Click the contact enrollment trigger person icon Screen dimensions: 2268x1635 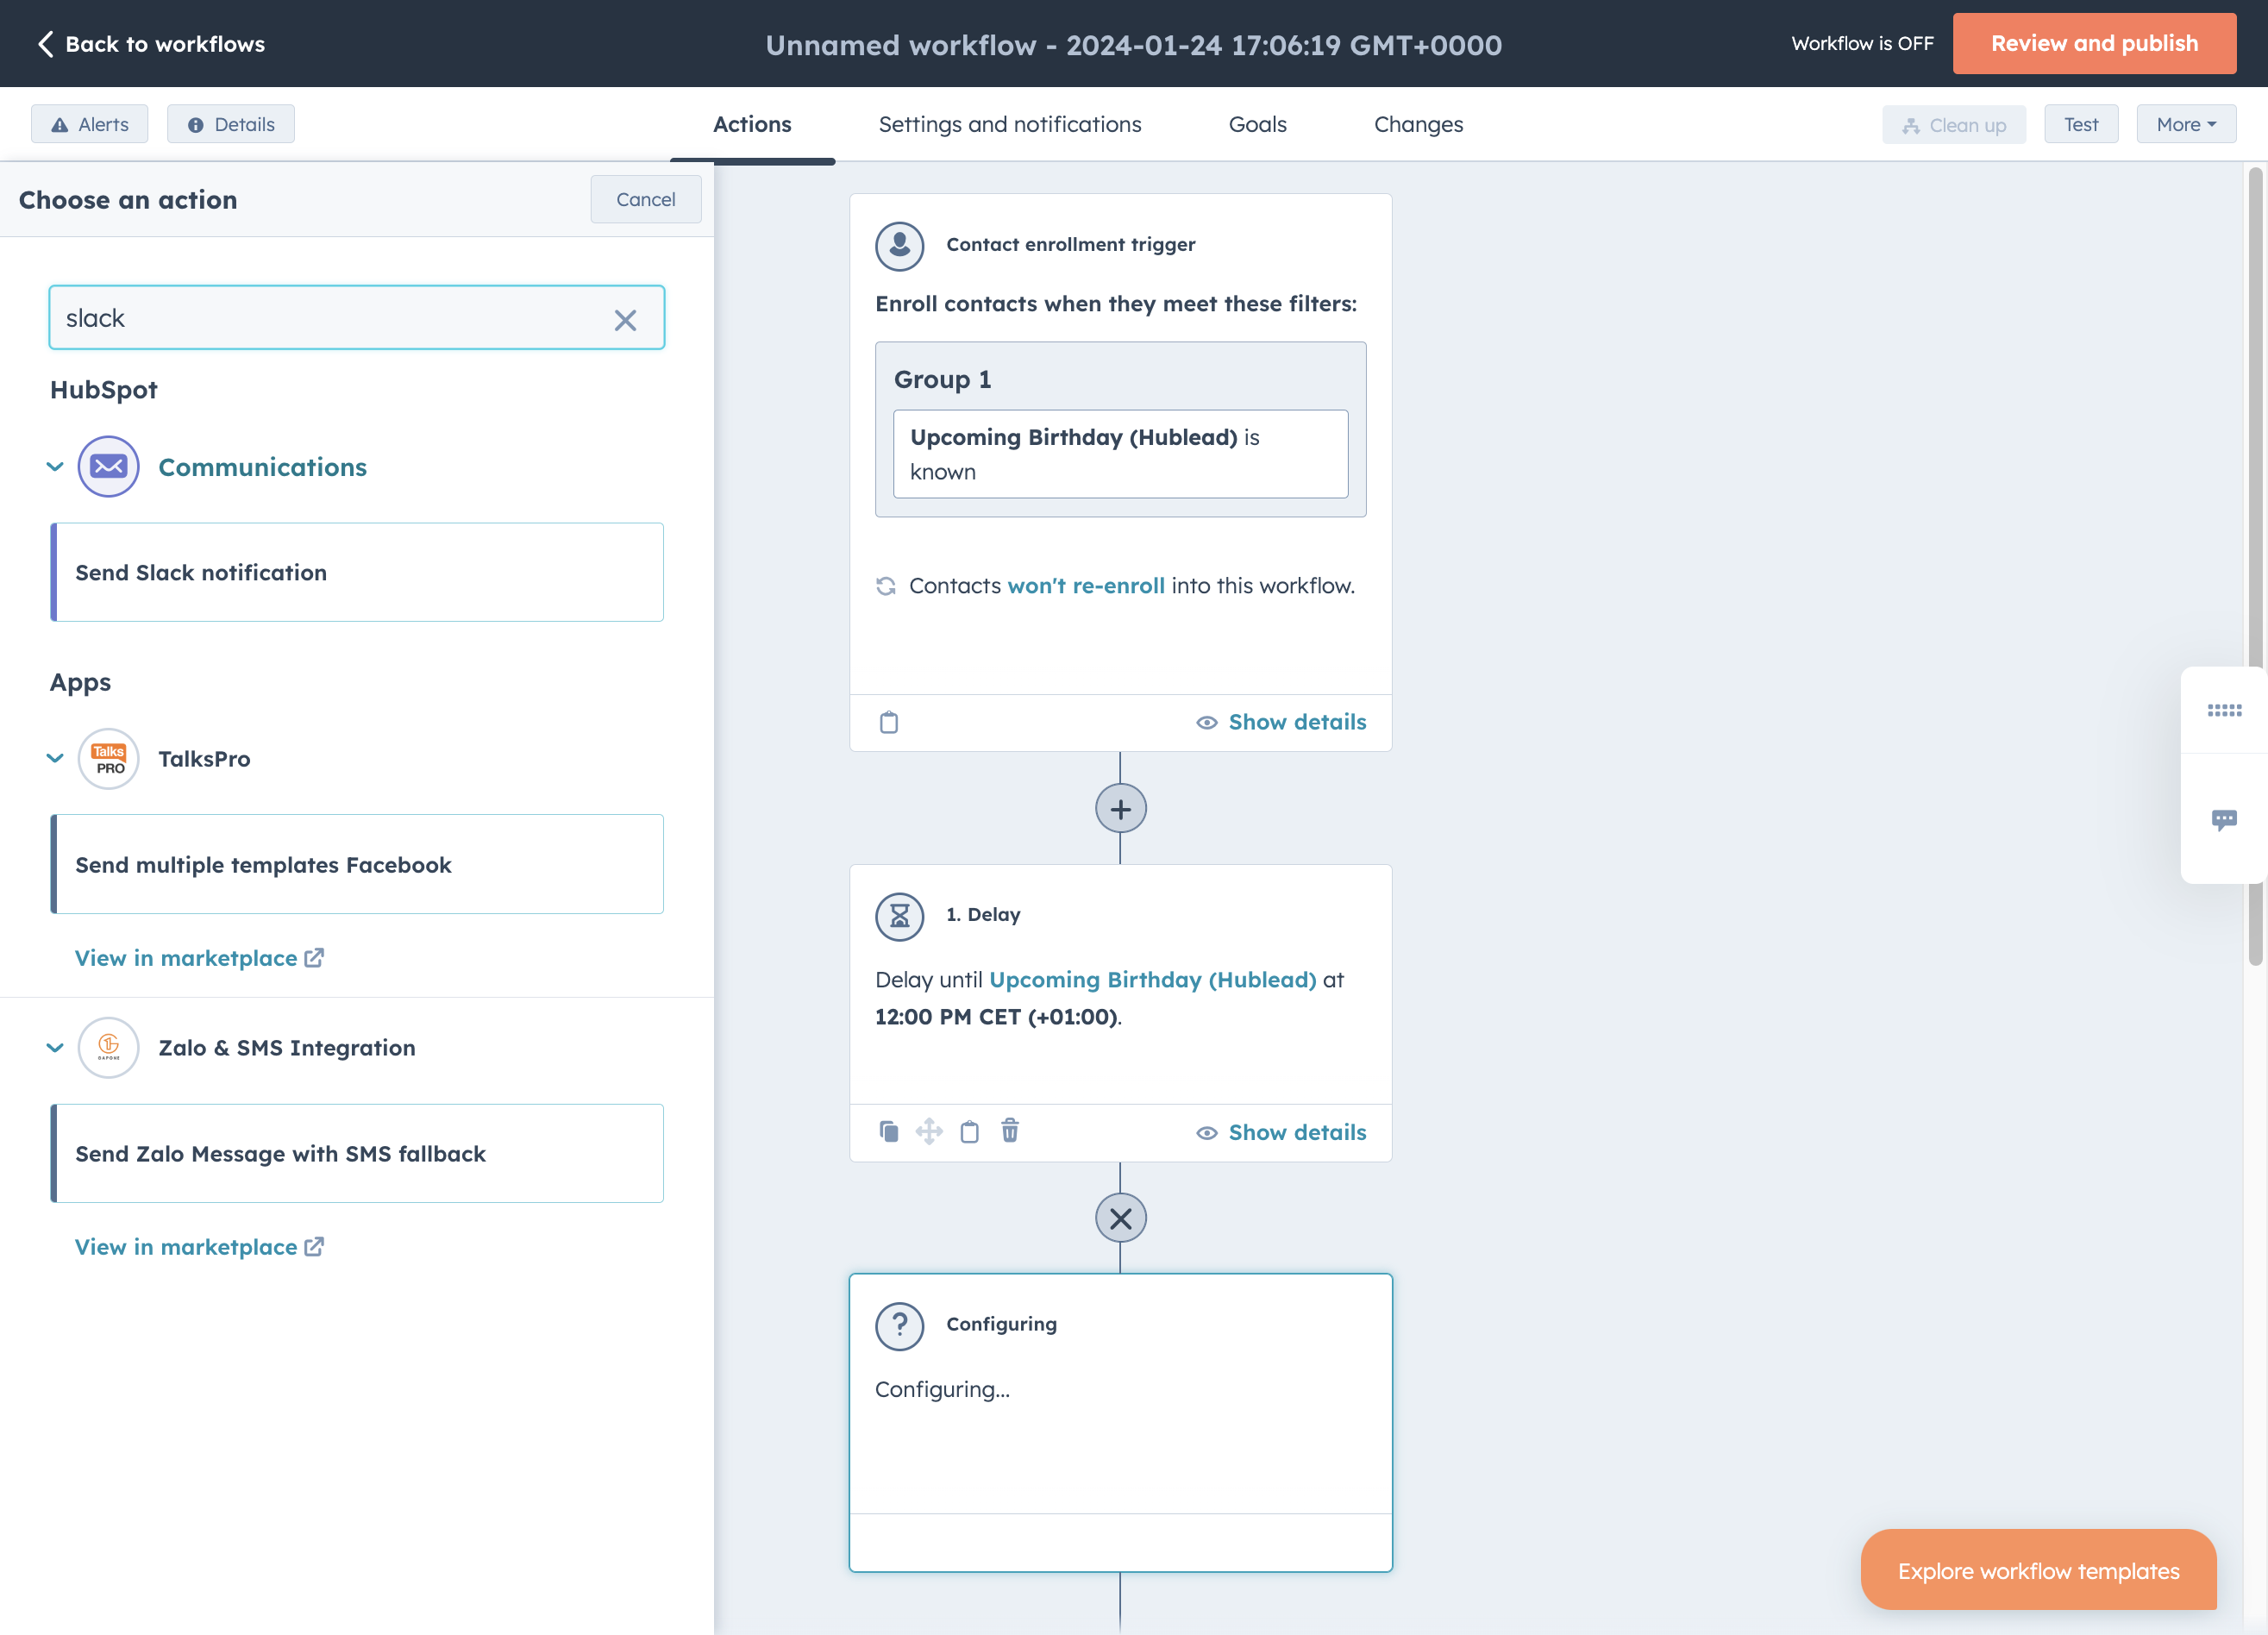pos(899,245)
